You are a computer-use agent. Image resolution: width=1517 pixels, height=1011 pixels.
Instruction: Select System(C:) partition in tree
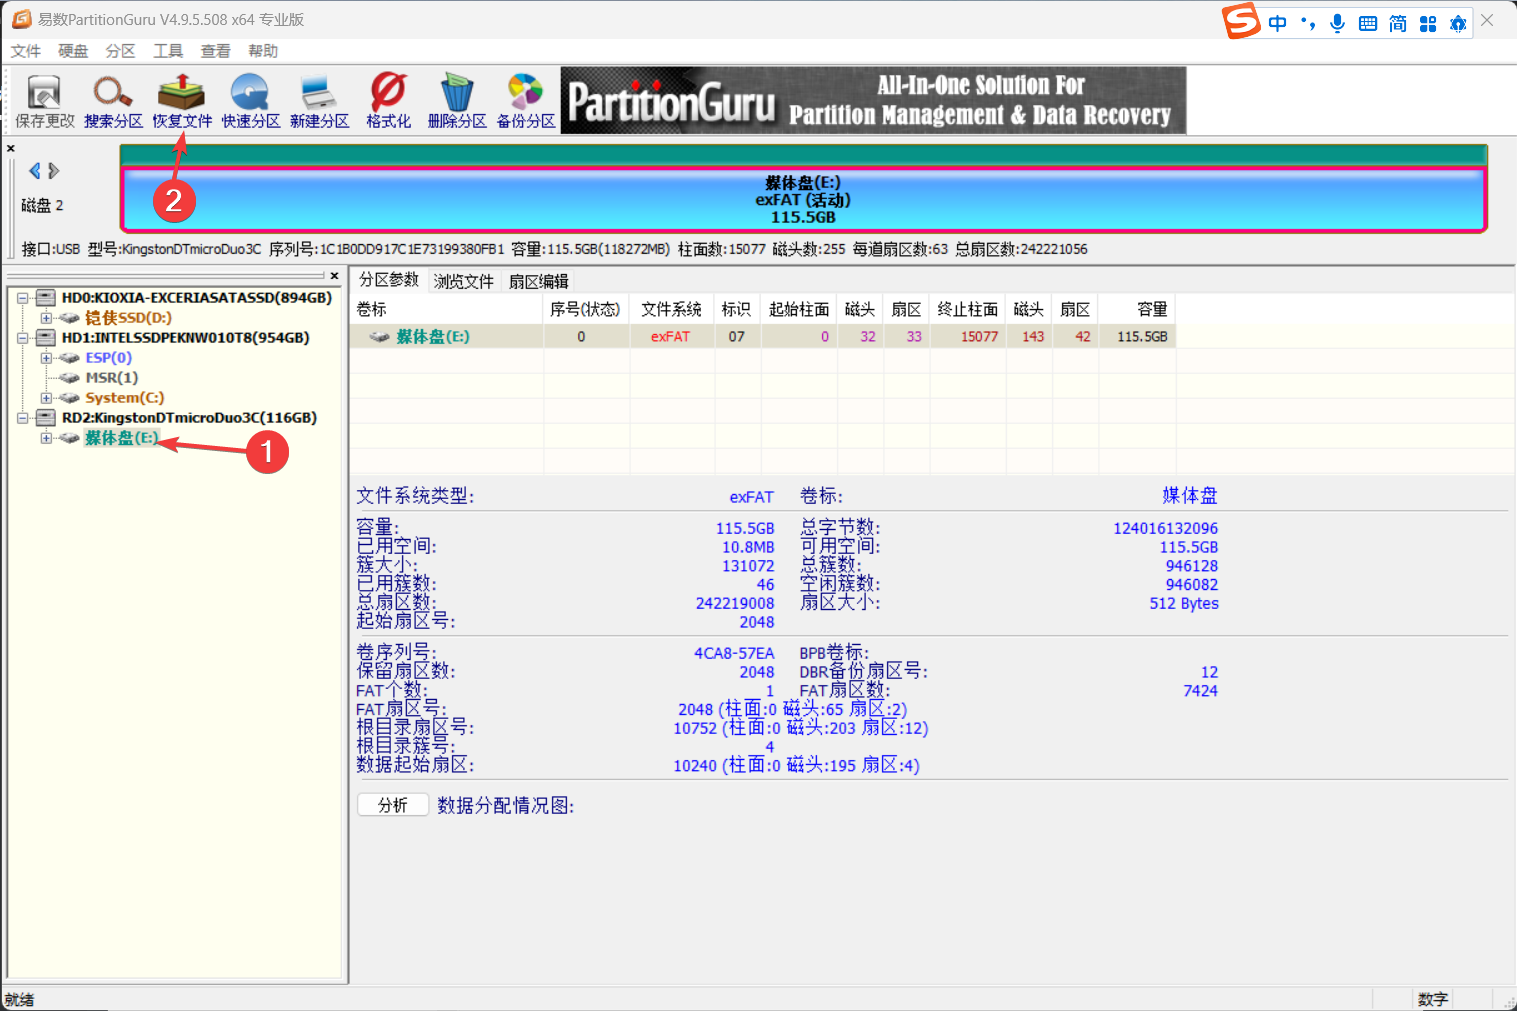click(124, 398)
